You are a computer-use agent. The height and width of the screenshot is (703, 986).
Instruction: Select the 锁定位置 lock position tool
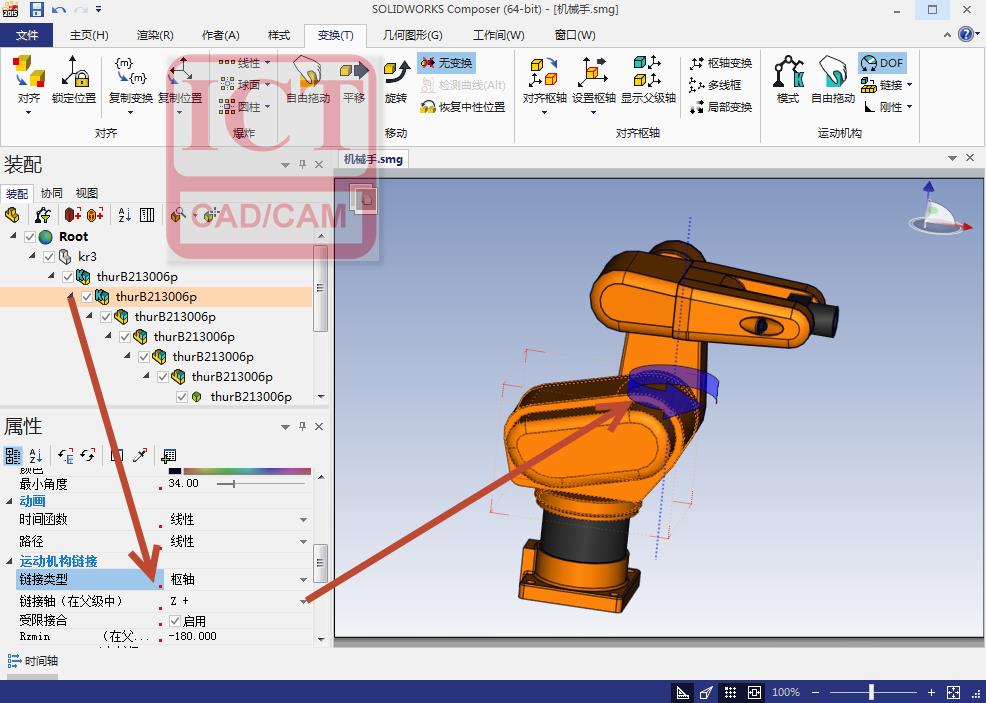74,76
